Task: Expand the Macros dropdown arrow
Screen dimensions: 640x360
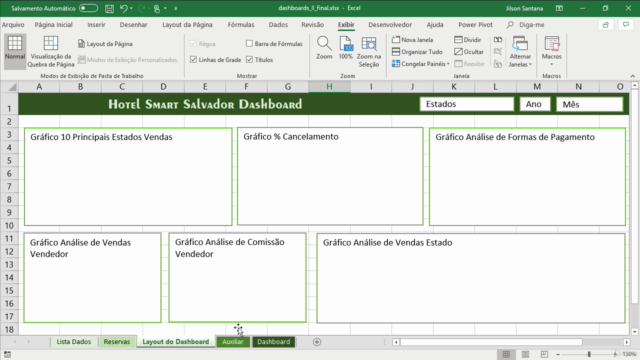Action: coord(551,64)
